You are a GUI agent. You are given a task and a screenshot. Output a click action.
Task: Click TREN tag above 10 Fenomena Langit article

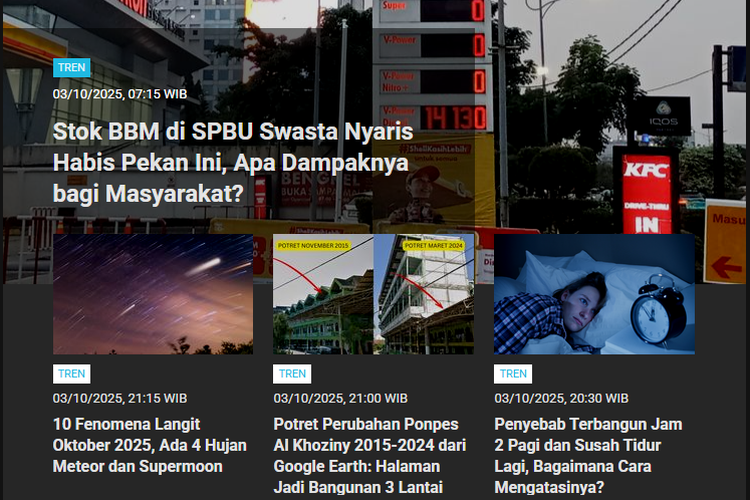coord(72,374)
